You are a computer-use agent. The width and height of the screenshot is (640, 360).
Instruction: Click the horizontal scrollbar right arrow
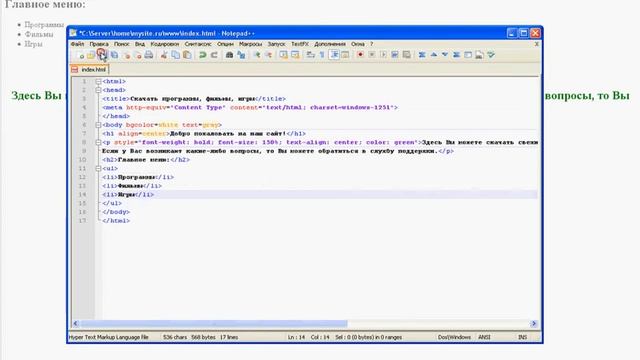coord(533,323)
